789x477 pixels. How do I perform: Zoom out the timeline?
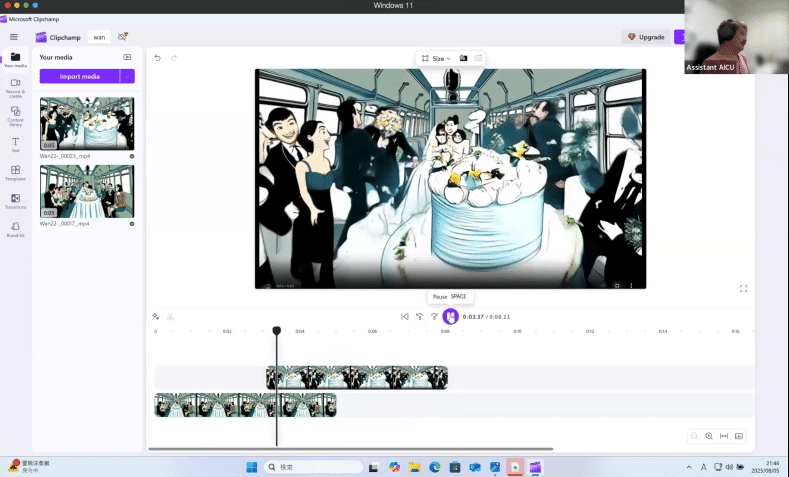(694, 436)
